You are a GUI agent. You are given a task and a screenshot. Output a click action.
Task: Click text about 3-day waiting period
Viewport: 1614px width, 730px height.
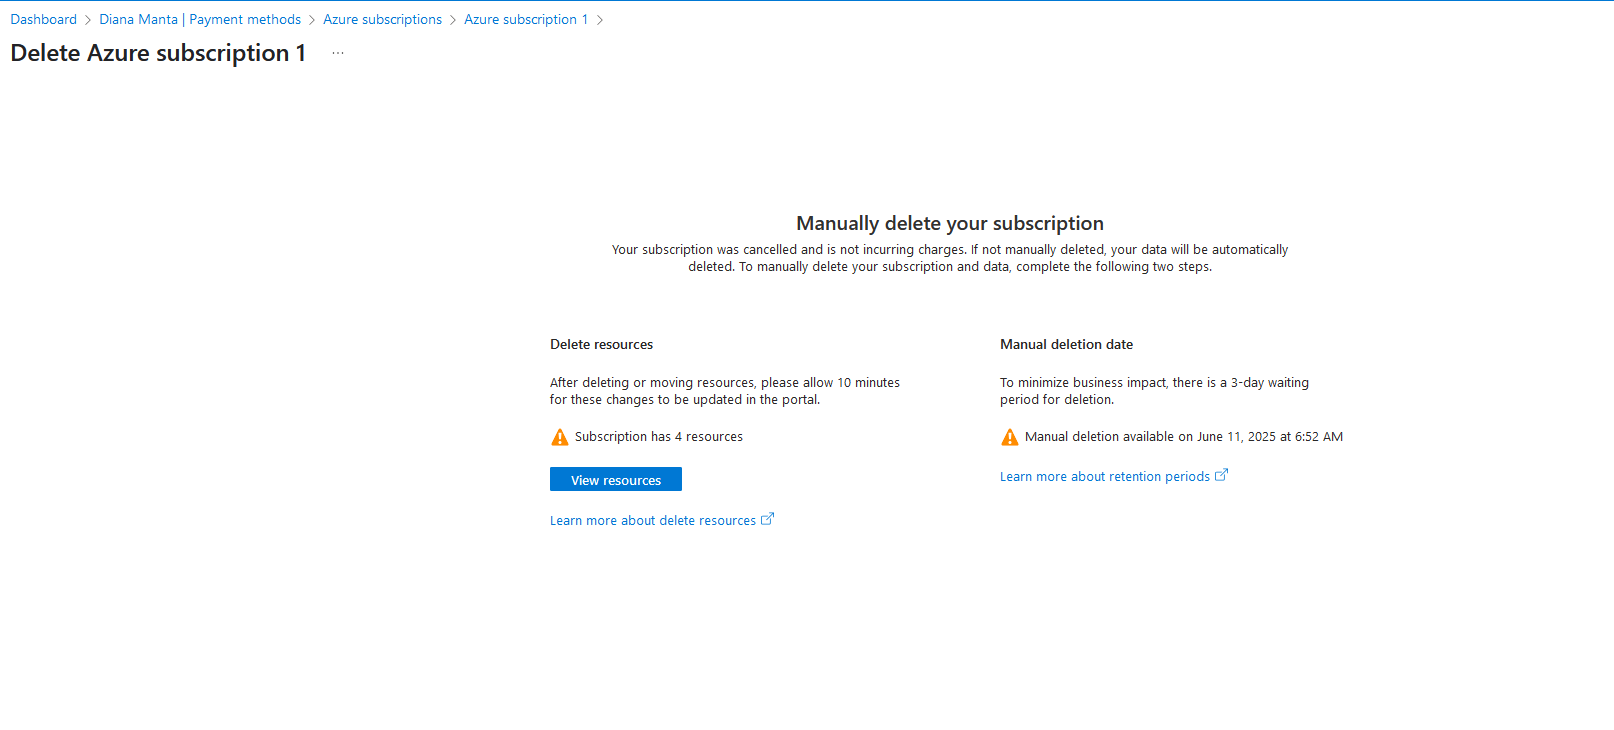click(1154, 391)
